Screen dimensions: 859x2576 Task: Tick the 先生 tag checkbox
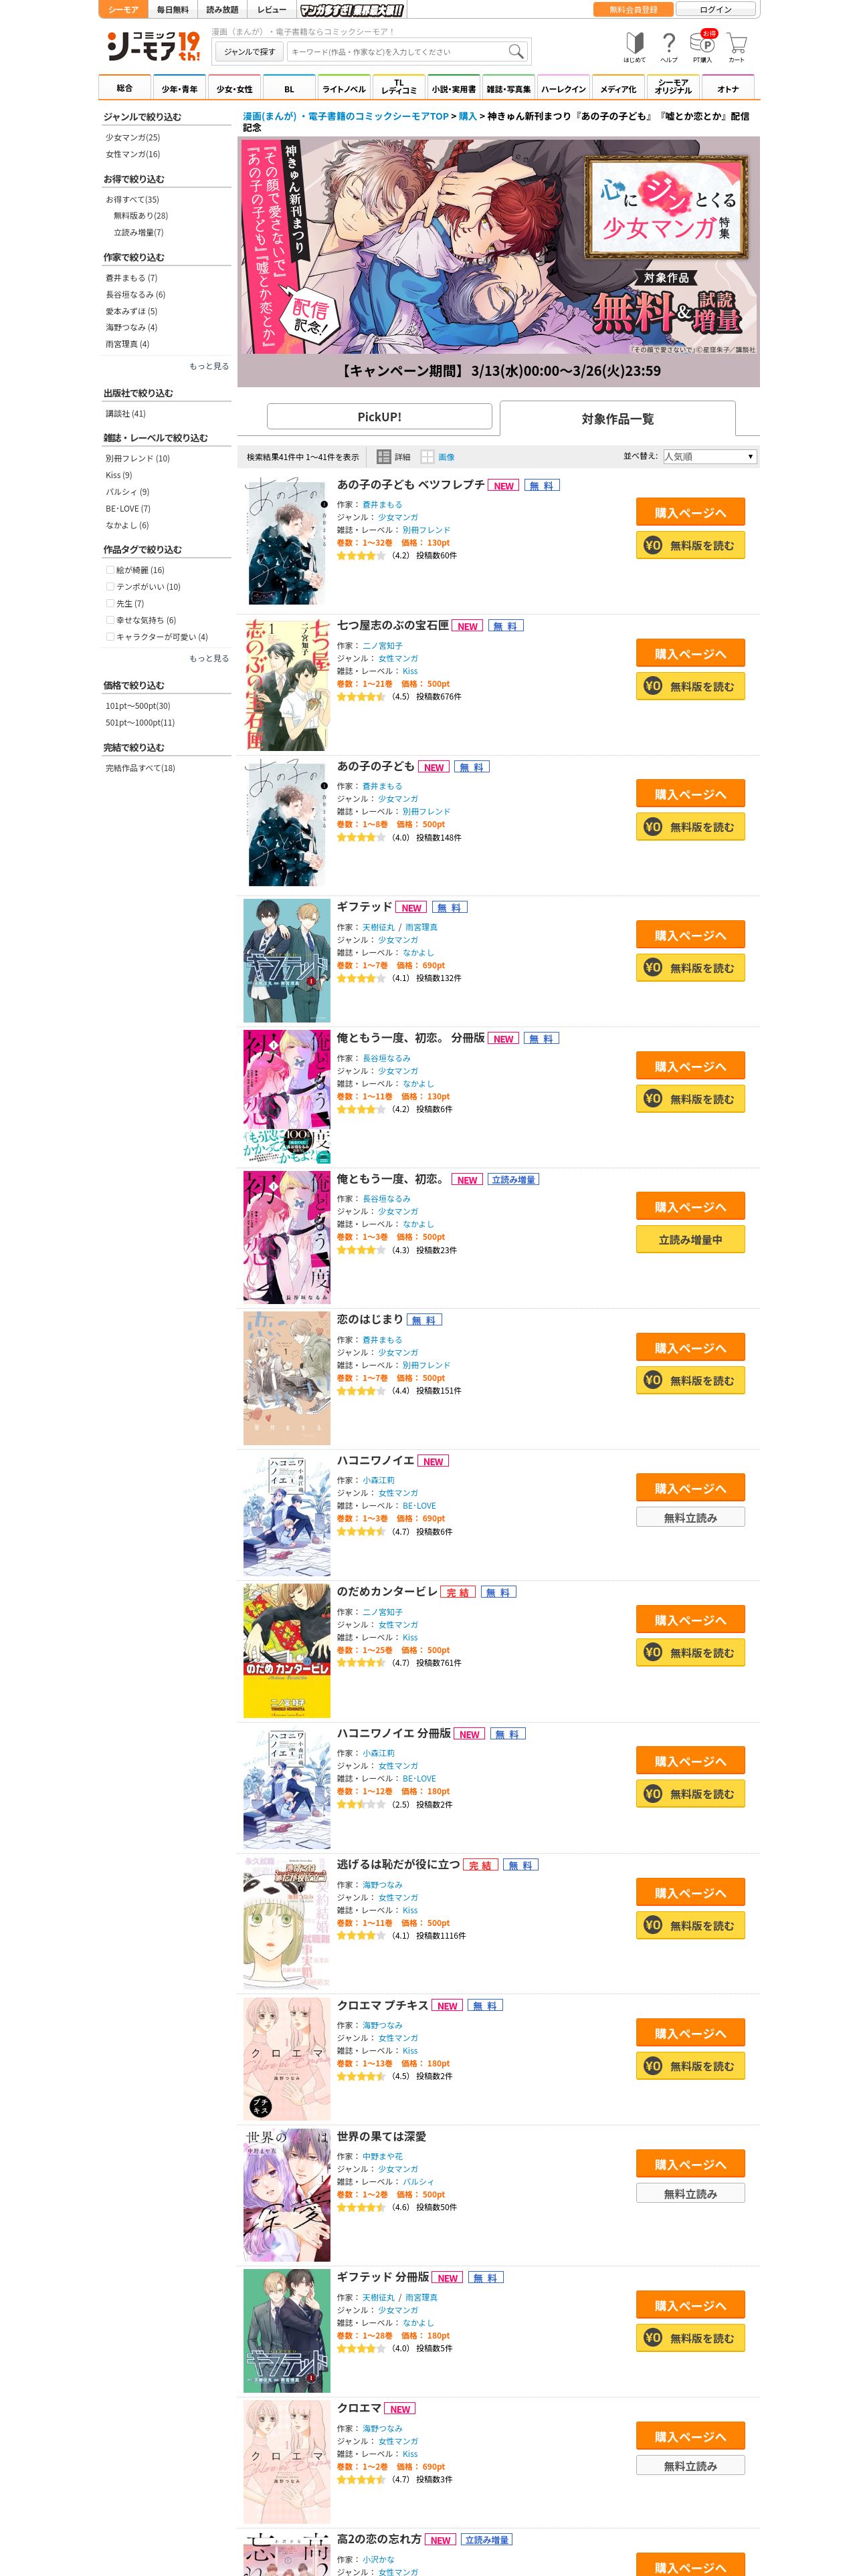110,604
